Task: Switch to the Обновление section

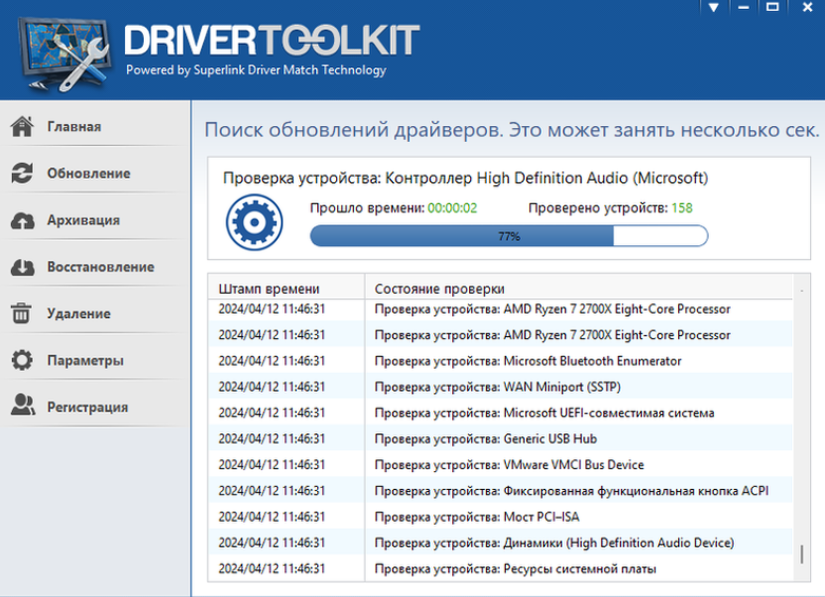Action: 90,173
